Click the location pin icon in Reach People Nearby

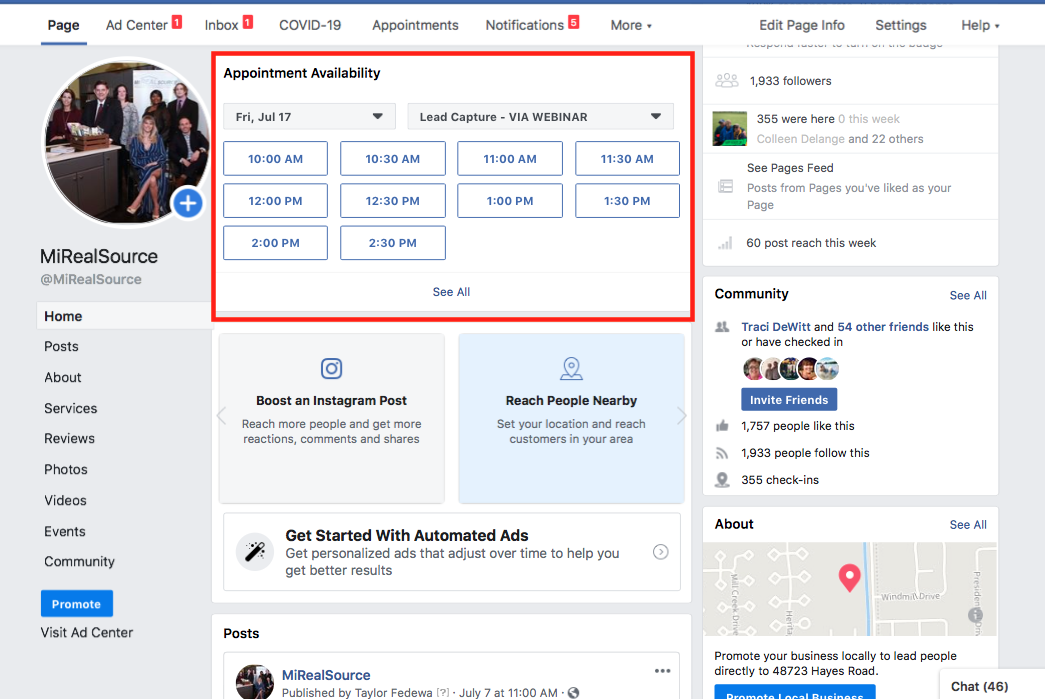tap(571, 368)
